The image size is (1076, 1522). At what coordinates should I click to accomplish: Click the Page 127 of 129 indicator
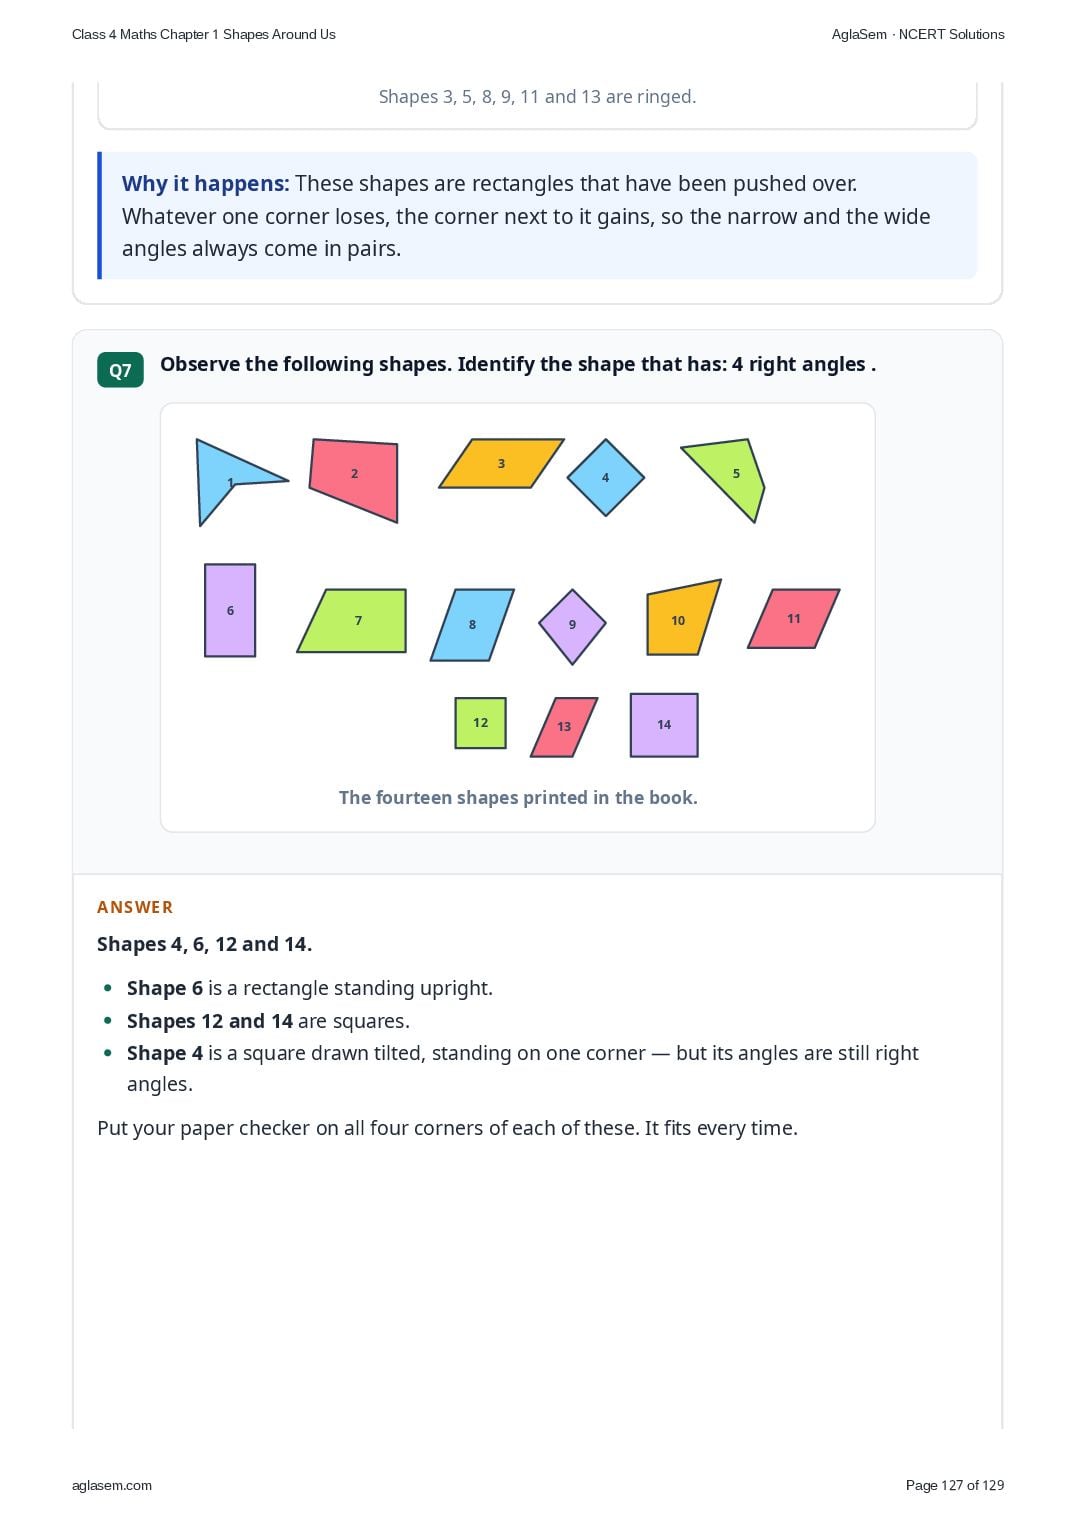[954, 1485]
